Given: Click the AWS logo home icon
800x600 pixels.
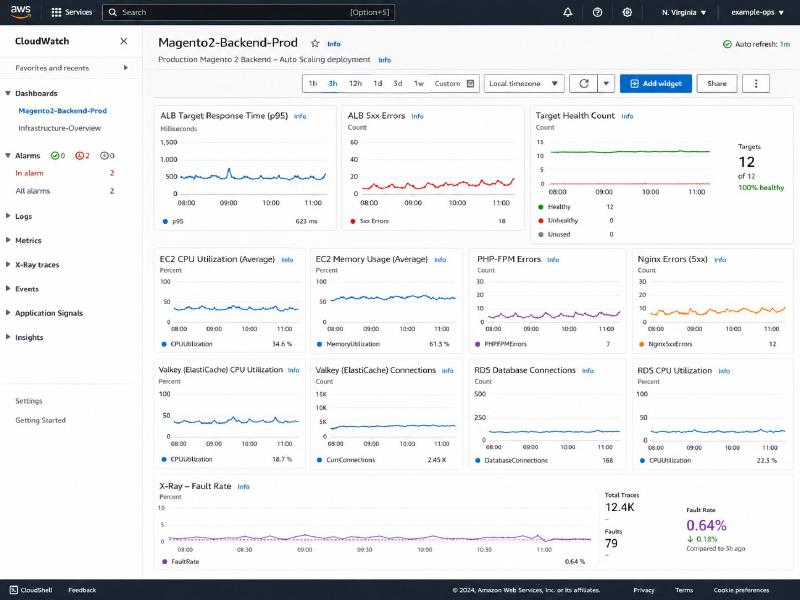Looking at the screenshot, I should click(x=20, y=12).
